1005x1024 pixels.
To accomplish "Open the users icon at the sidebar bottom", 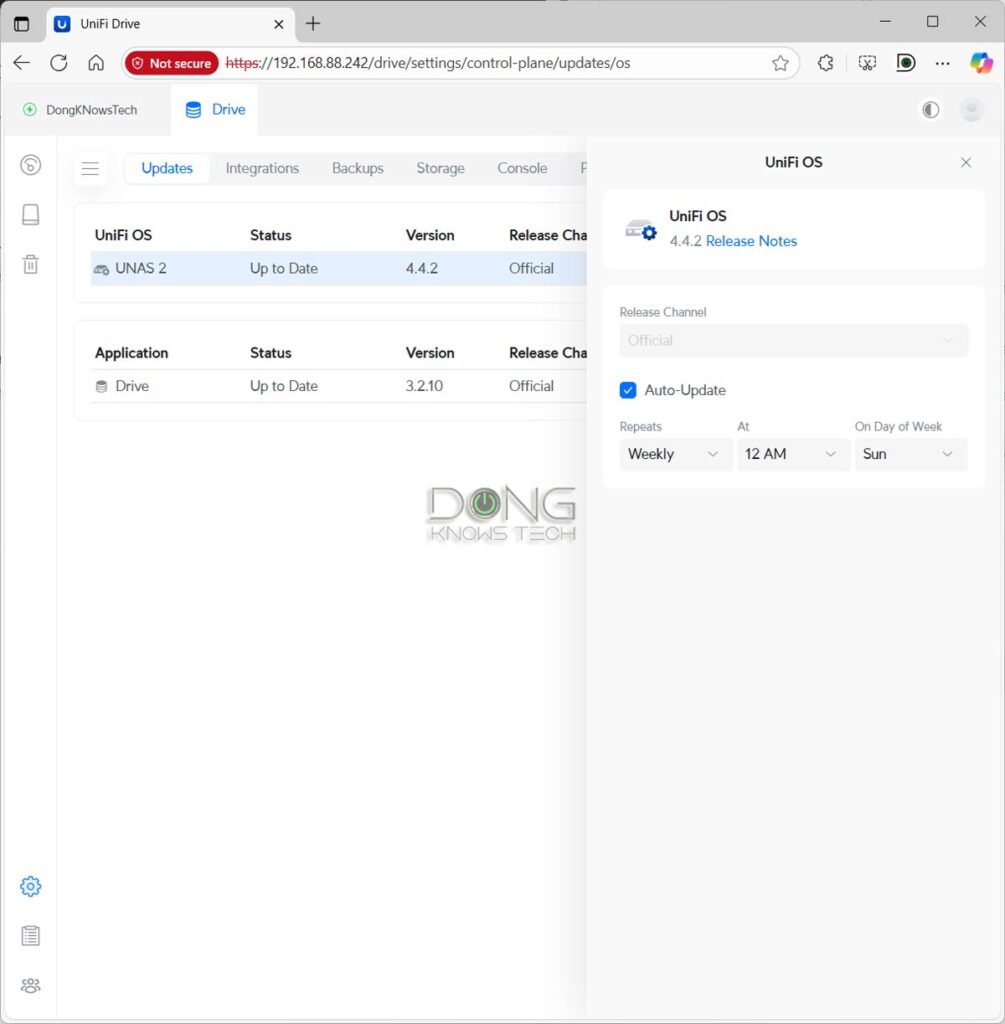I will click(x=30, y=986).
